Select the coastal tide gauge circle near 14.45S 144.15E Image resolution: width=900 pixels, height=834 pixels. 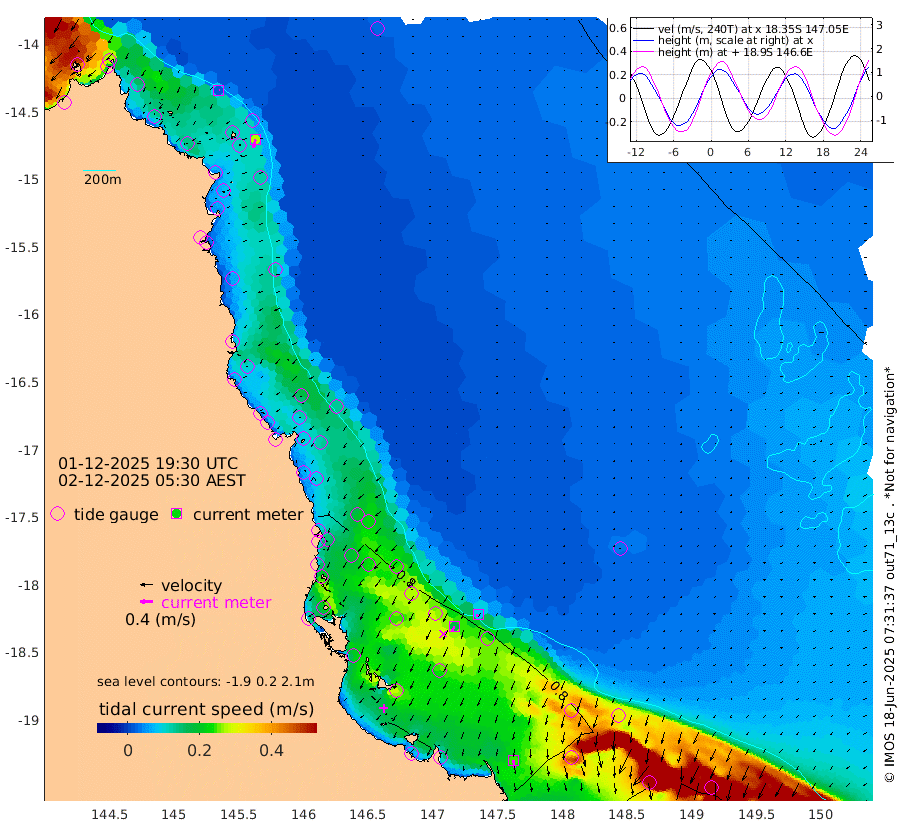pyautogui.click(x=65, y=103)
